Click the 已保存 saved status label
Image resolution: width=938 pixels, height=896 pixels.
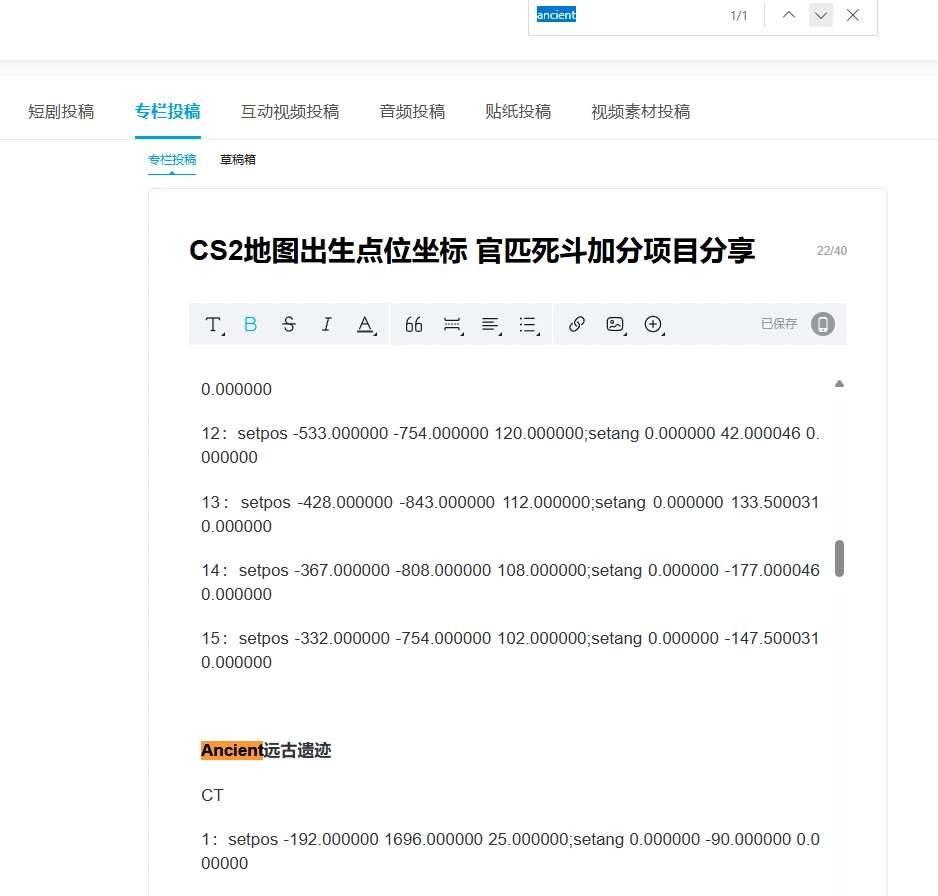click(779, 324)
